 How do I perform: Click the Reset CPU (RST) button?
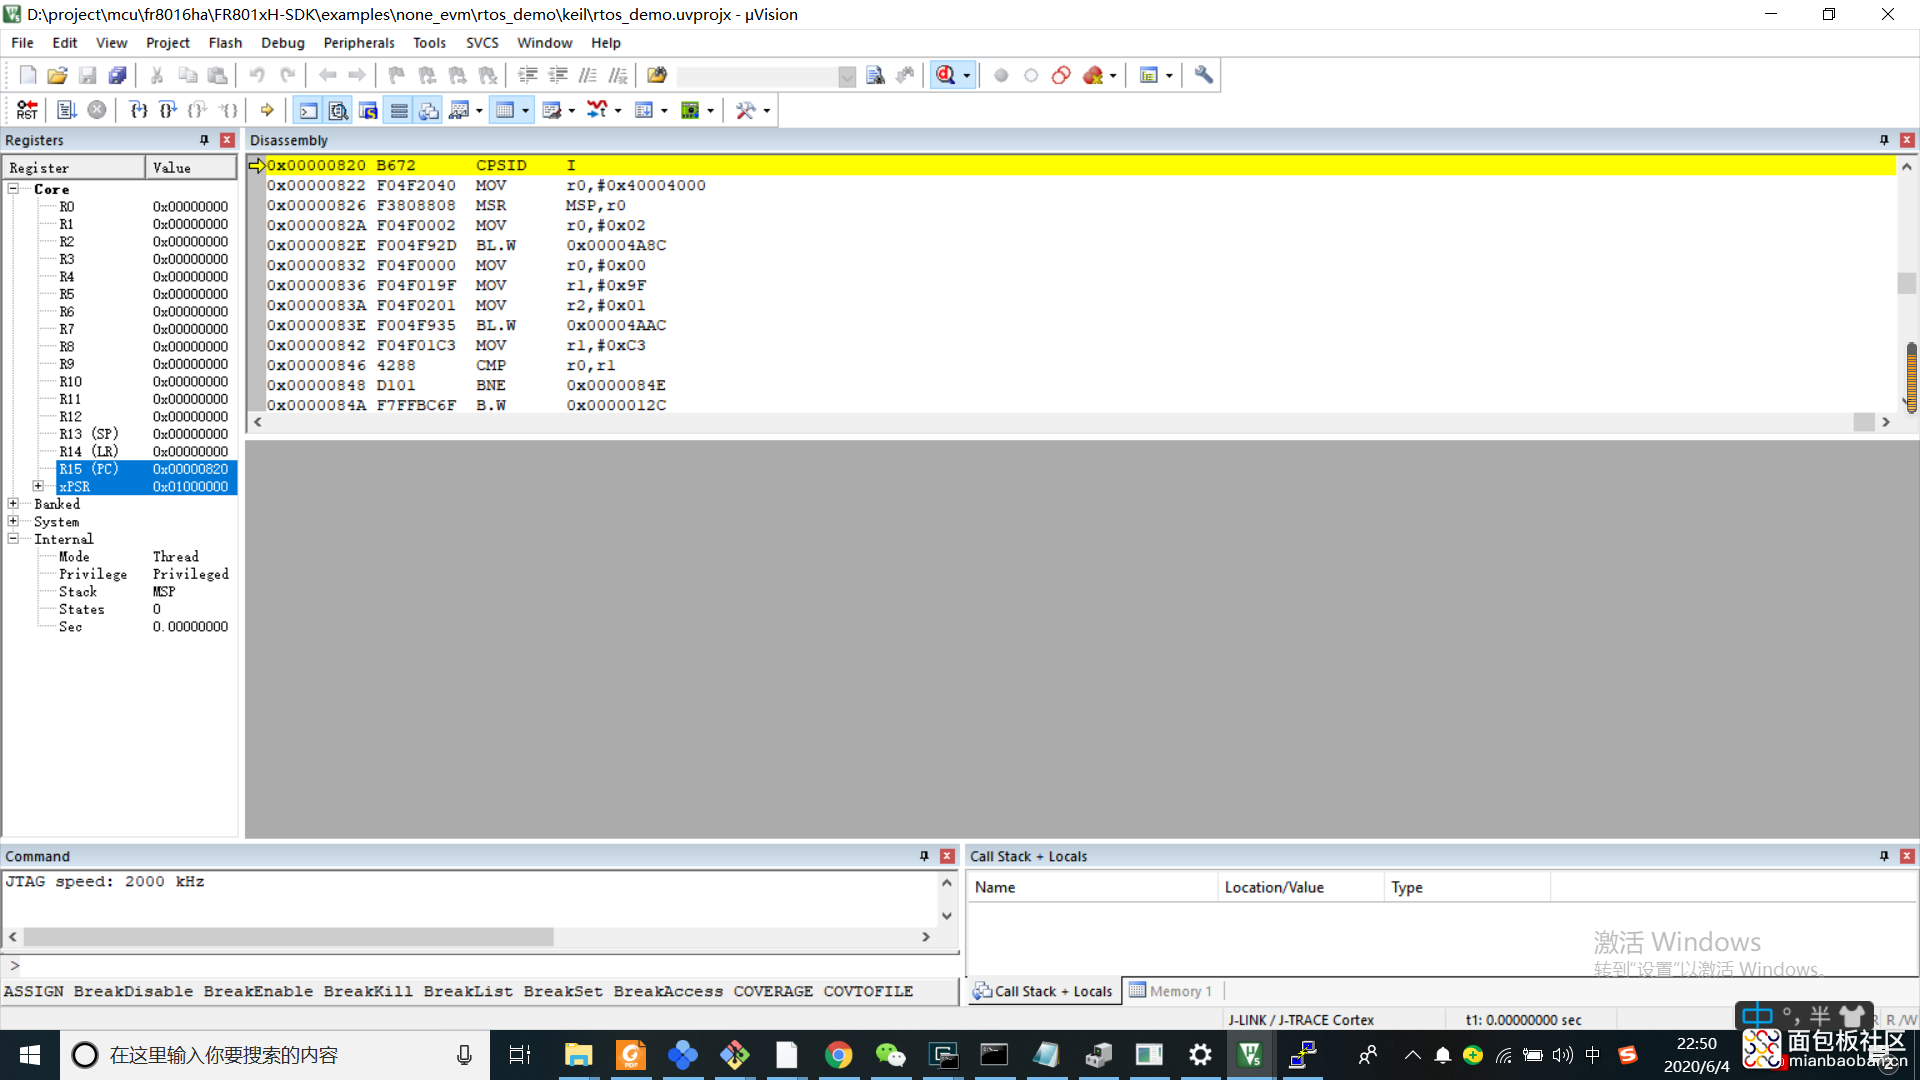pos(27,110)
